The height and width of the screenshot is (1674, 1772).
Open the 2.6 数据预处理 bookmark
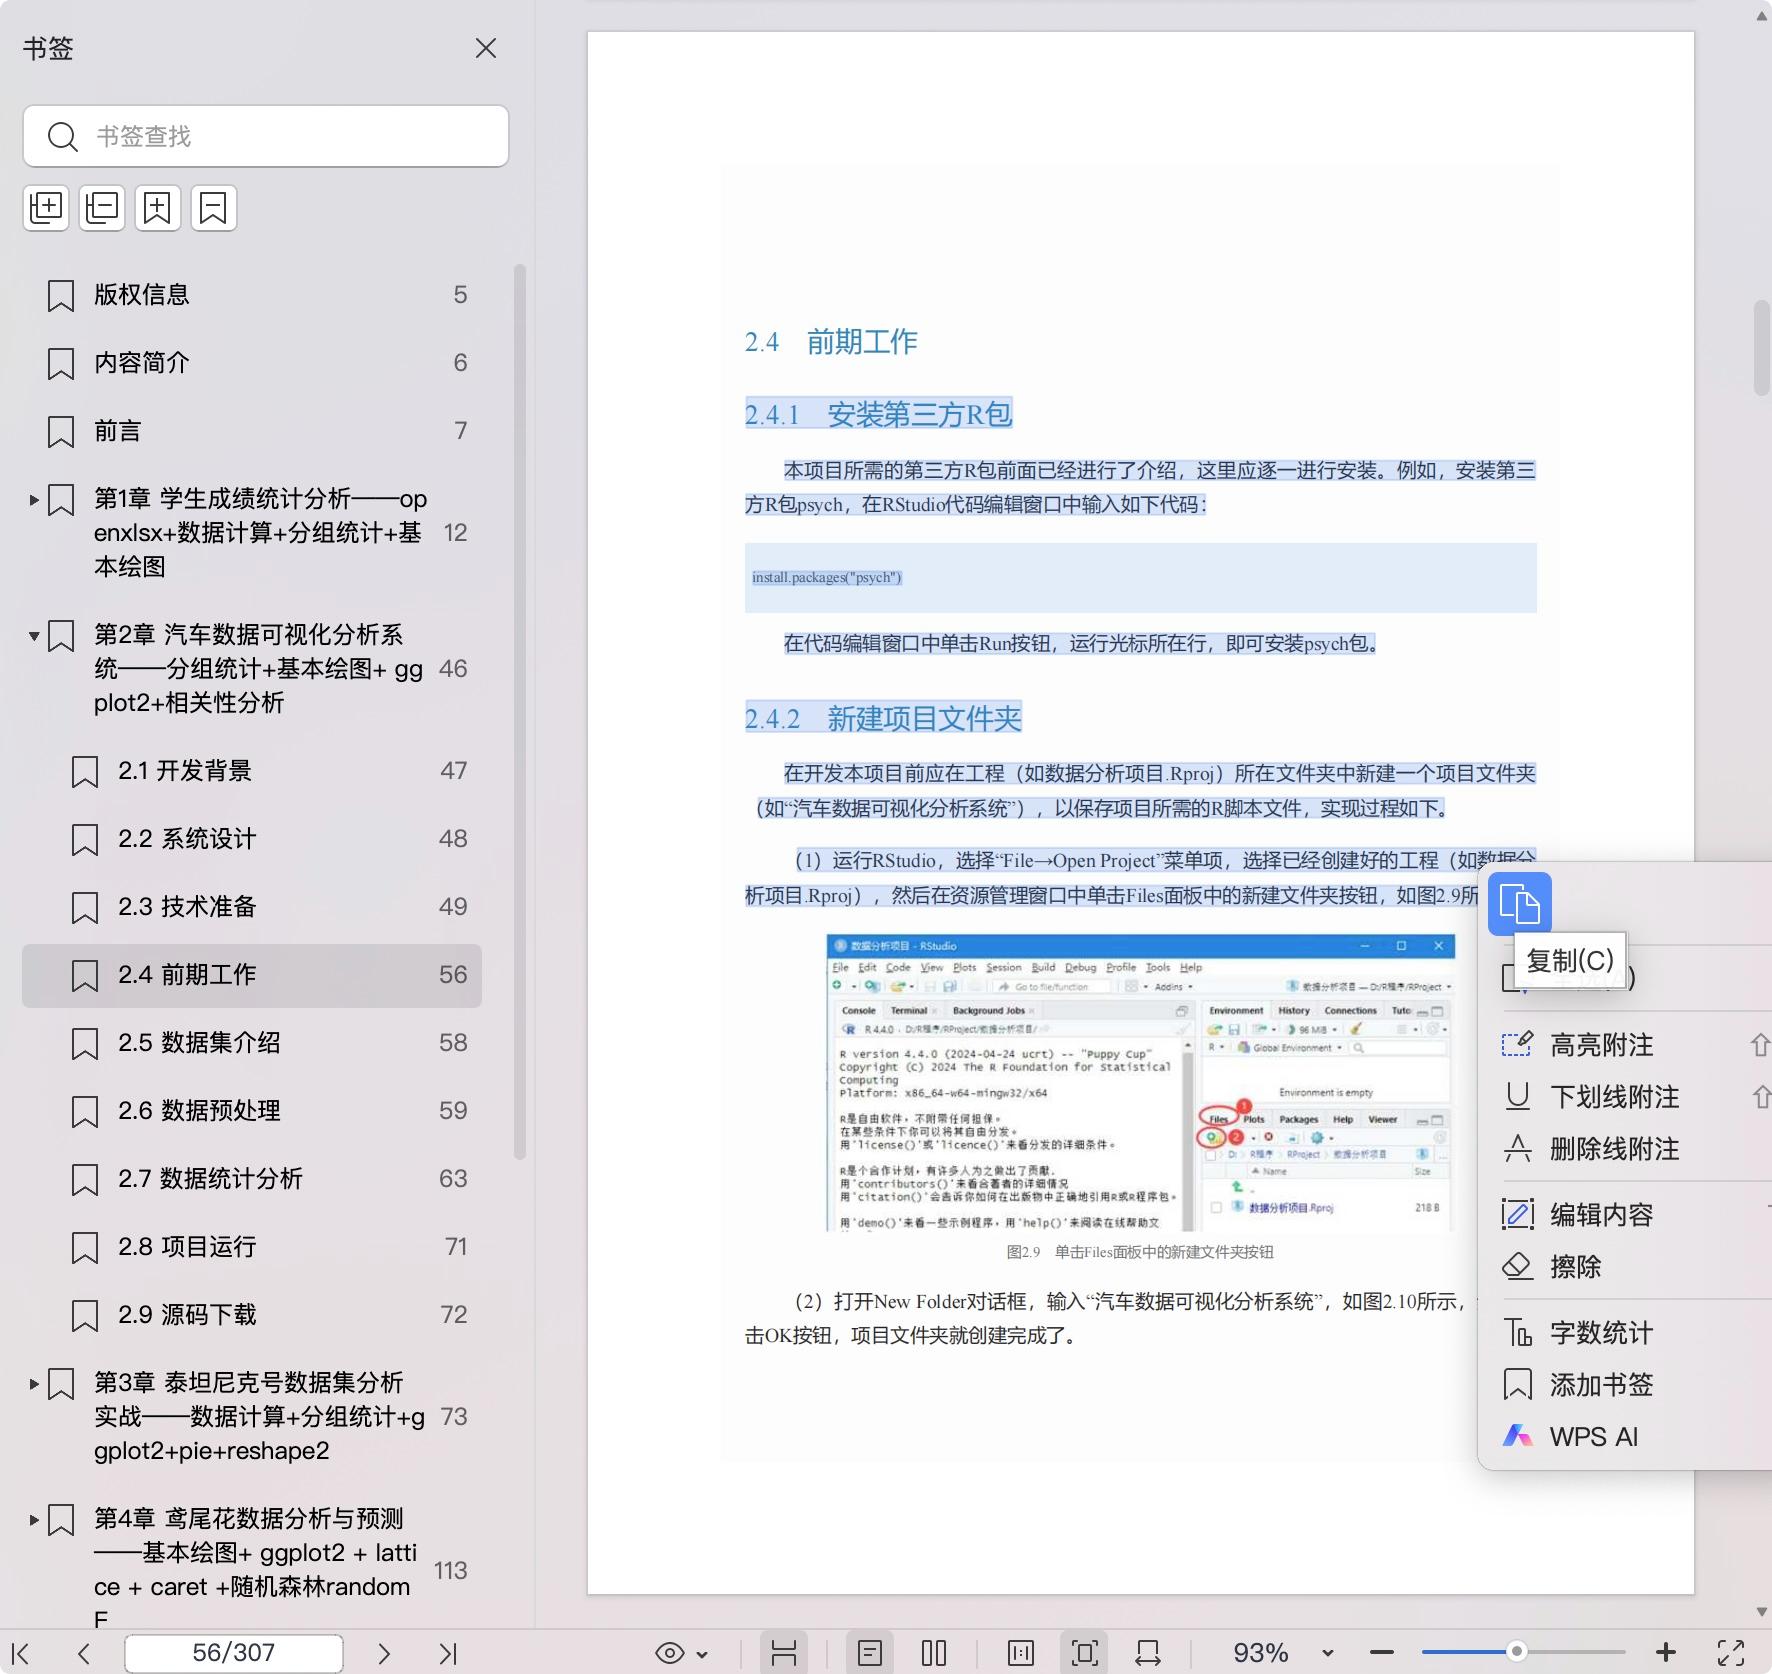click(199, 1111)
